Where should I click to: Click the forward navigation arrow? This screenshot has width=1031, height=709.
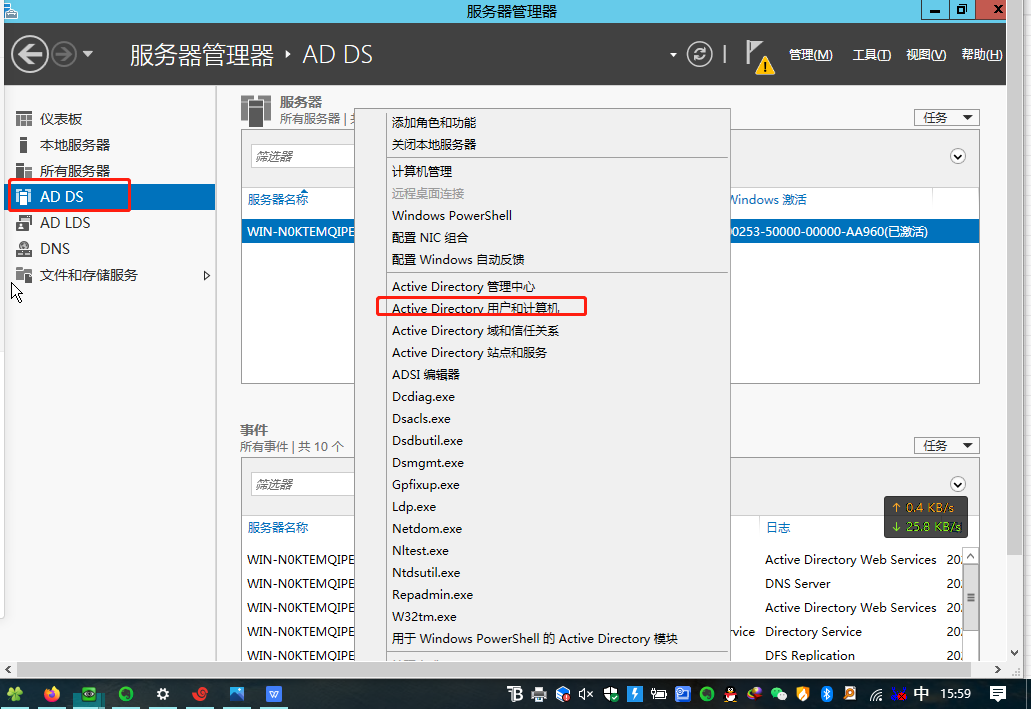click(64, 54)
